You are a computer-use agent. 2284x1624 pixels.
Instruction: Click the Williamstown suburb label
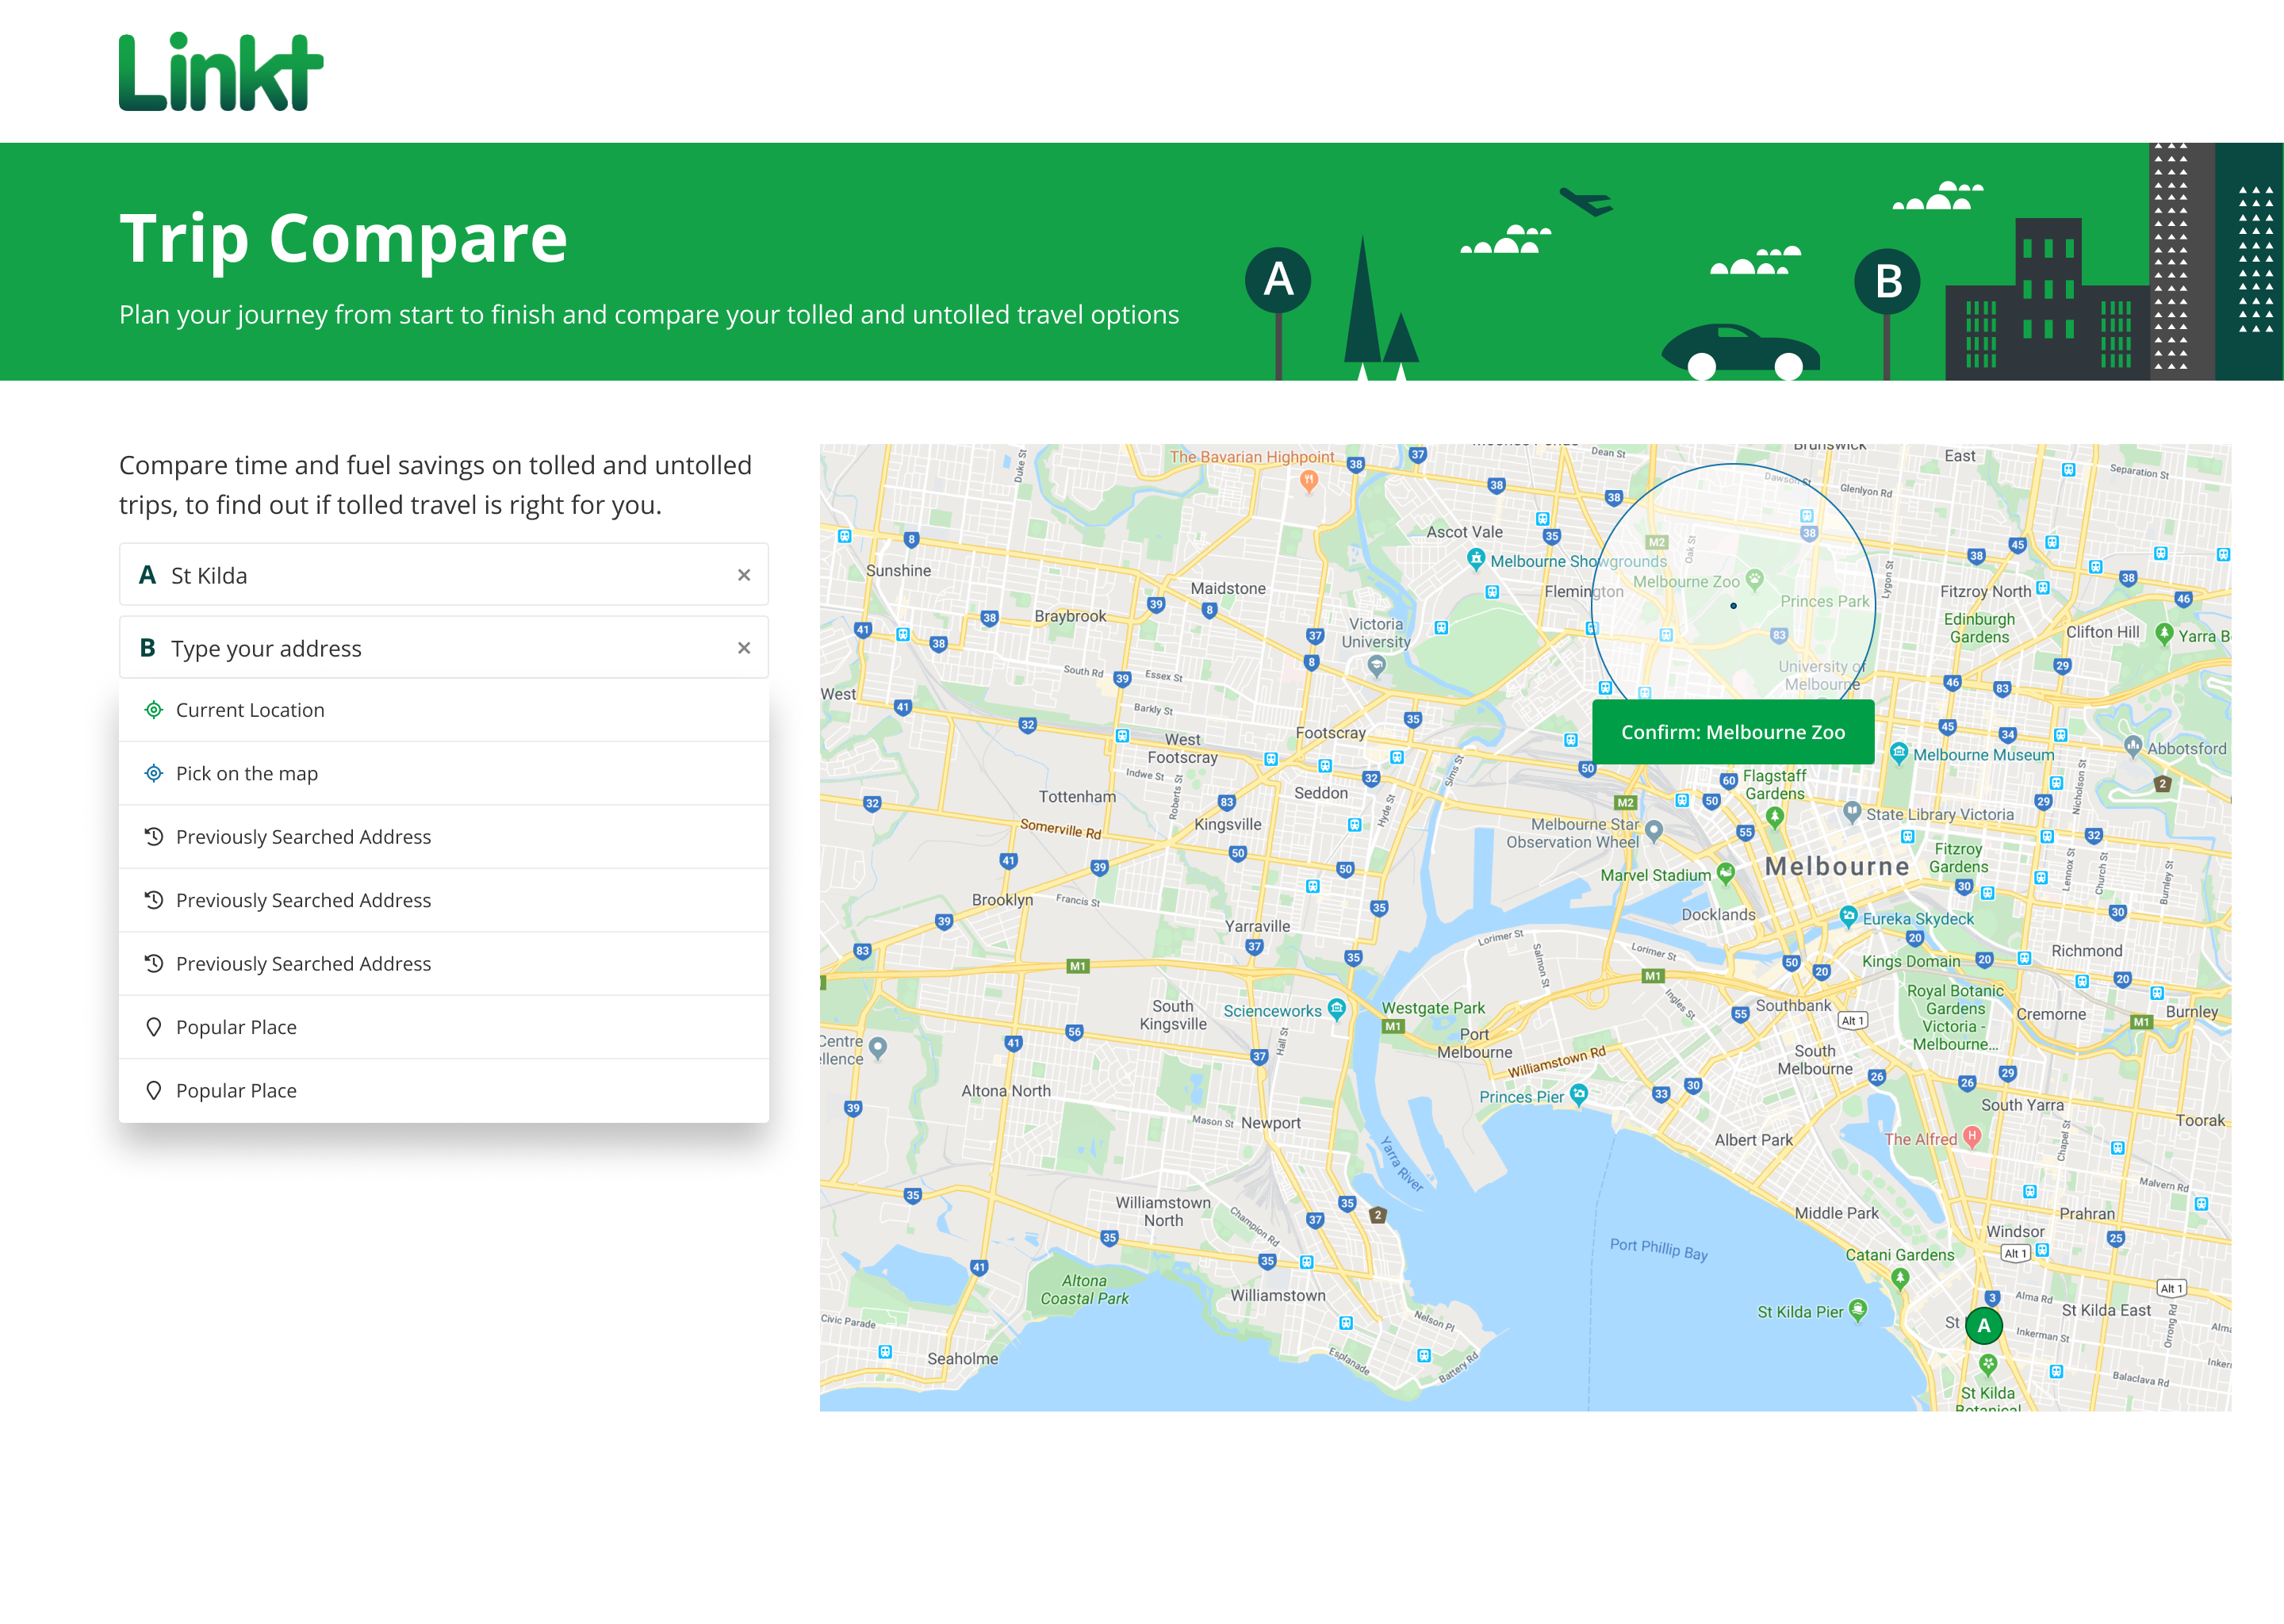[x=1277, y=1295]
